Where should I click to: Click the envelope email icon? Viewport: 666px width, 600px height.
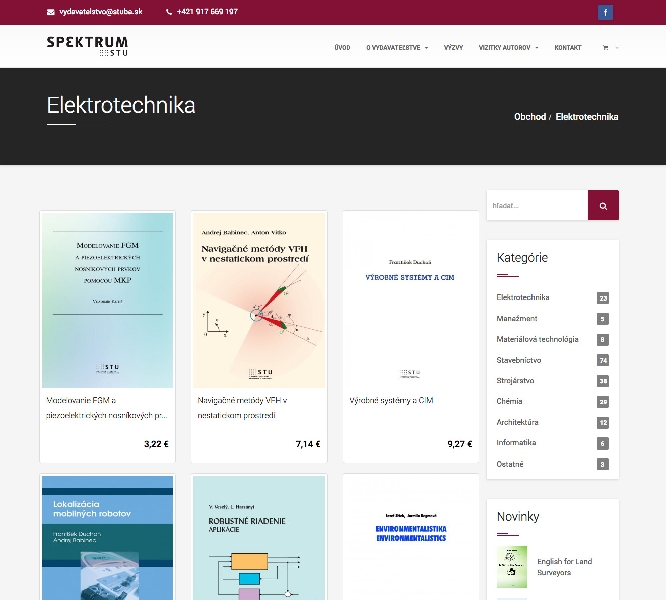point(51,12)
